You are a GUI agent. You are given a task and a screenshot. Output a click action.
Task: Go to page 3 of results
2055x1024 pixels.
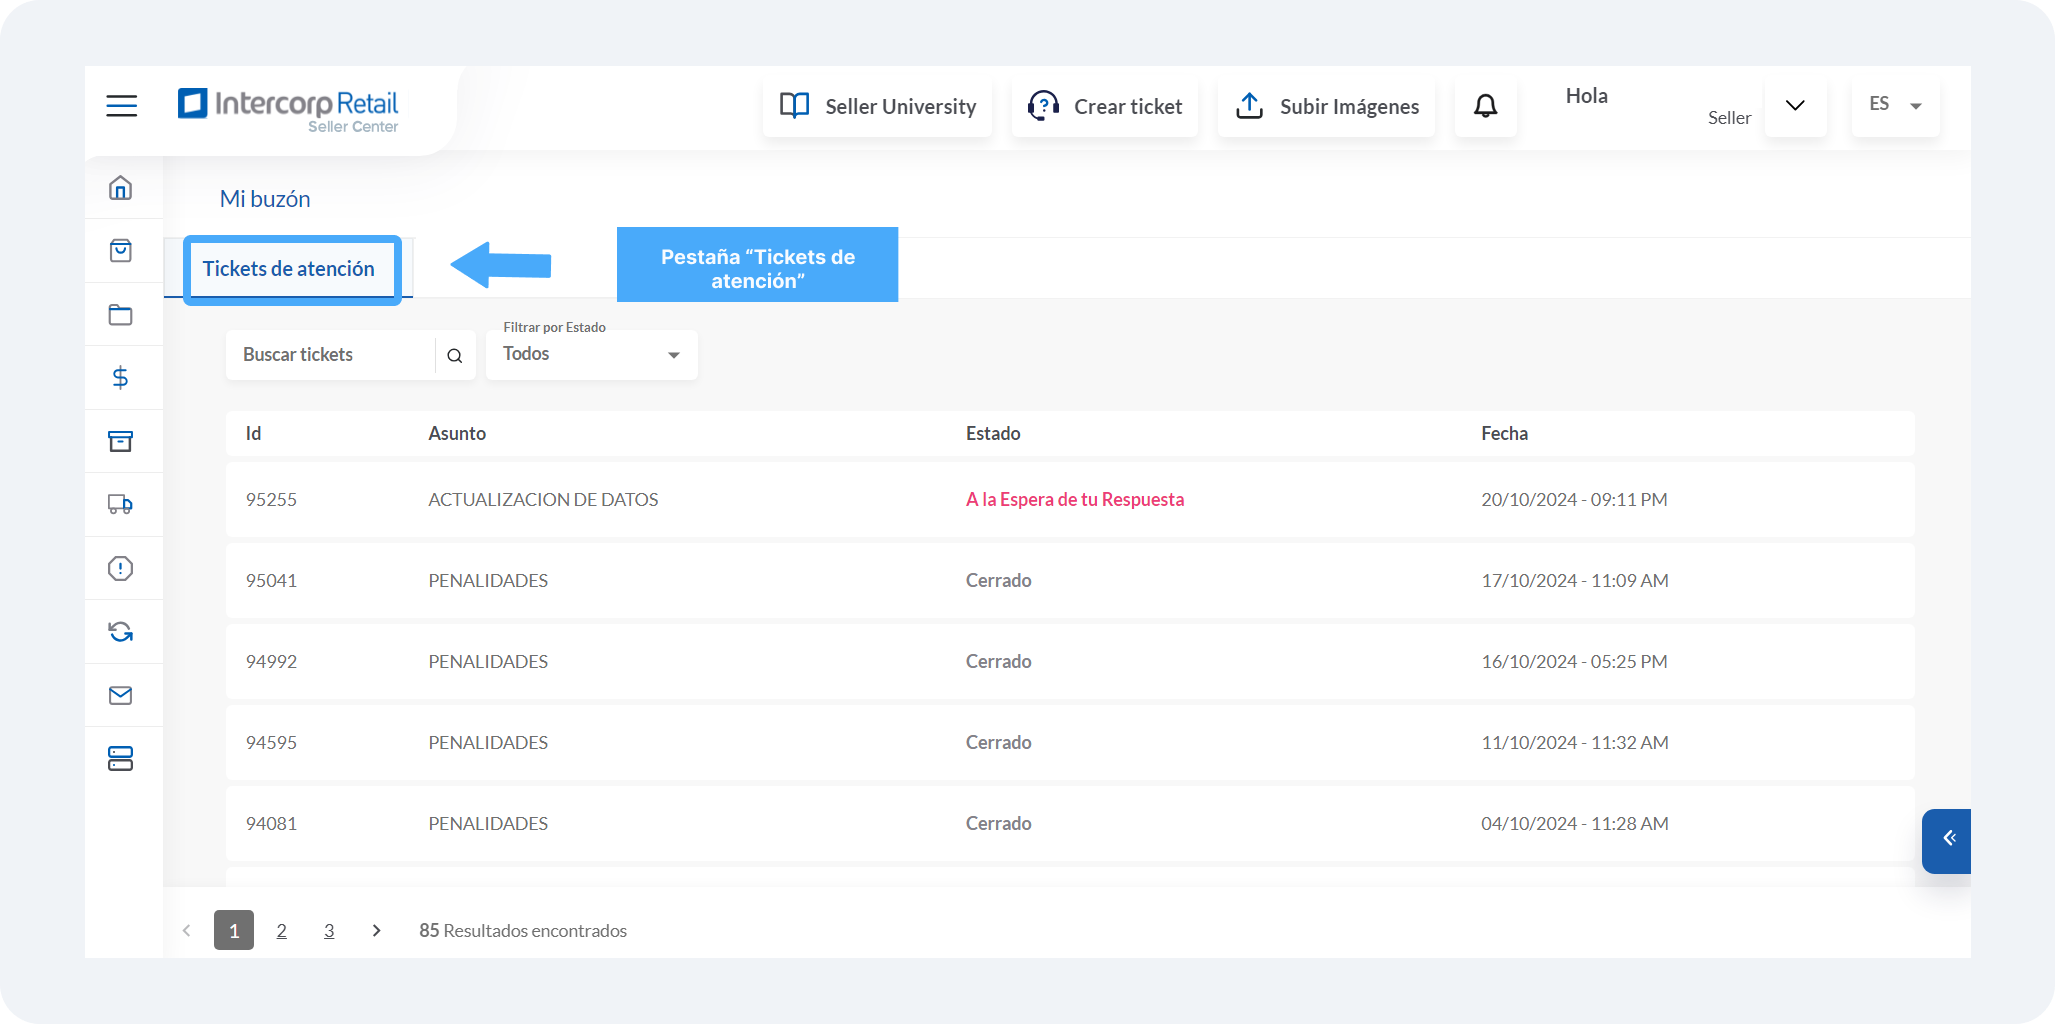[329, 931]
